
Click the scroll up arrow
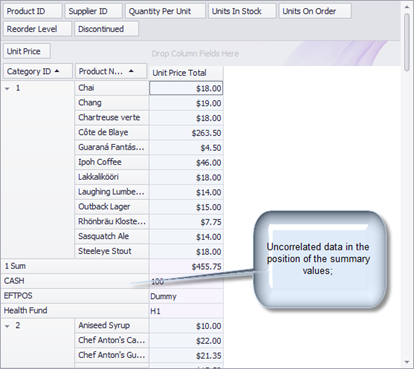[407, 6]
